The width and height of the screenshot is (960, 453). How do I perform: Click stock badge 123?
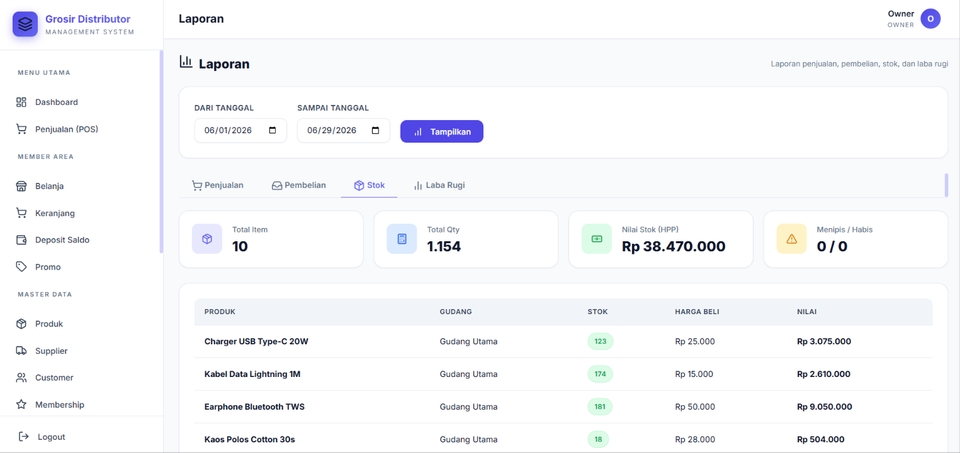pos(600,342)
